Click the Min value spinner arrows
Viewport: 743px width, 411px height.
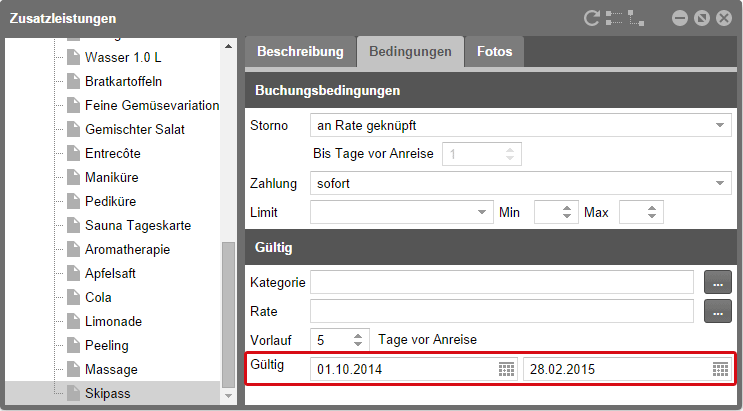567,212
